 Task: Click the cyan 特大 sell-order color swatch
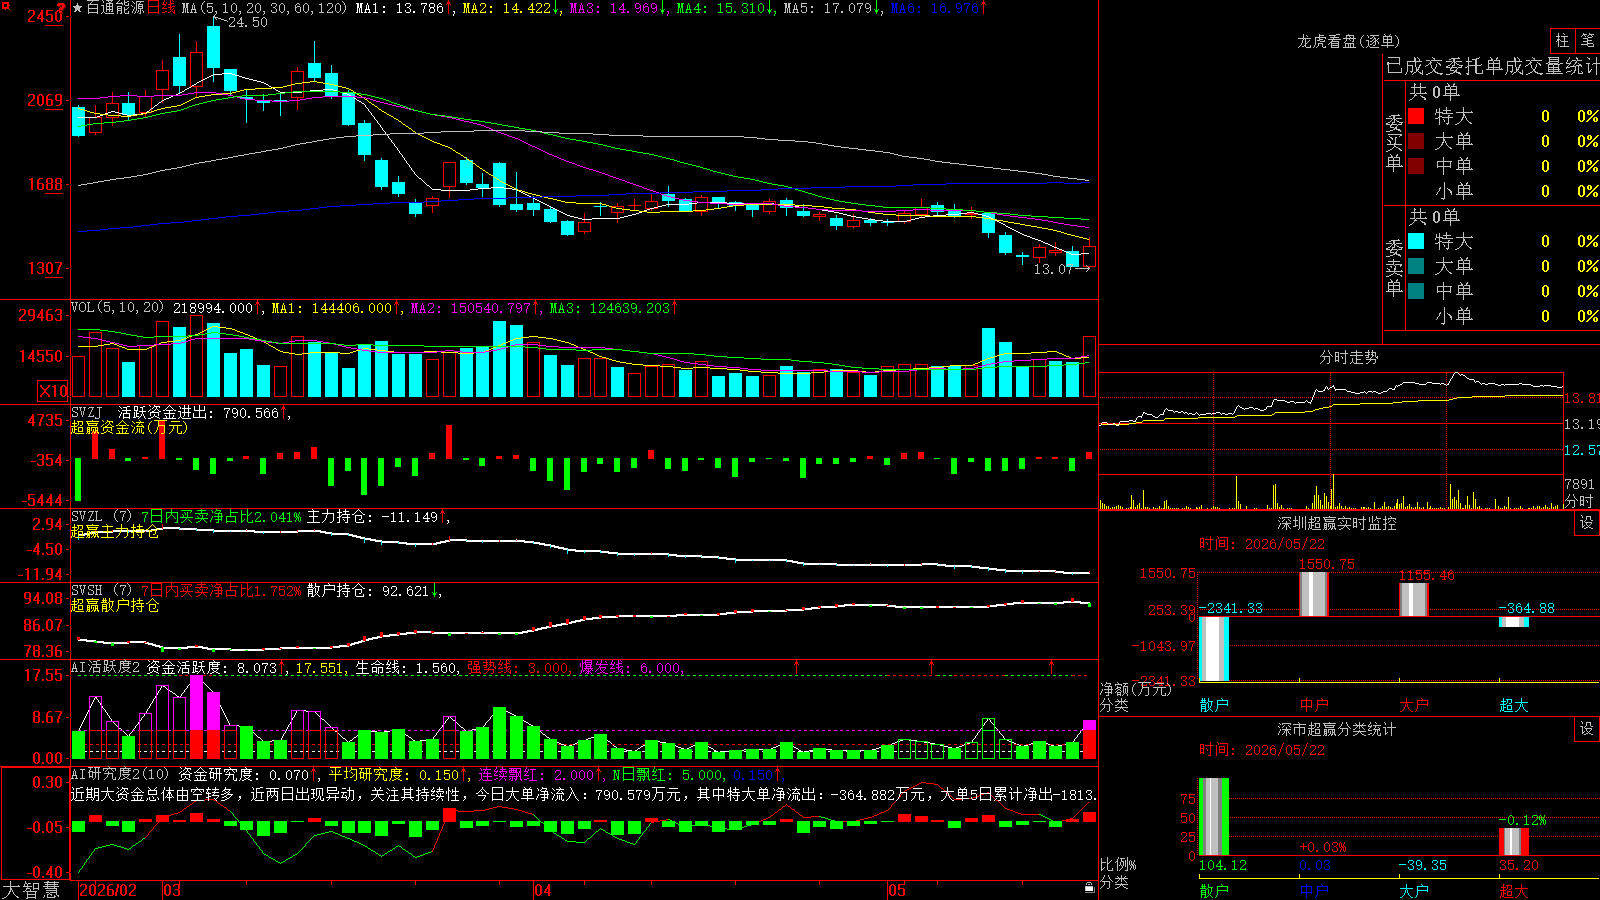point(1416,241)
